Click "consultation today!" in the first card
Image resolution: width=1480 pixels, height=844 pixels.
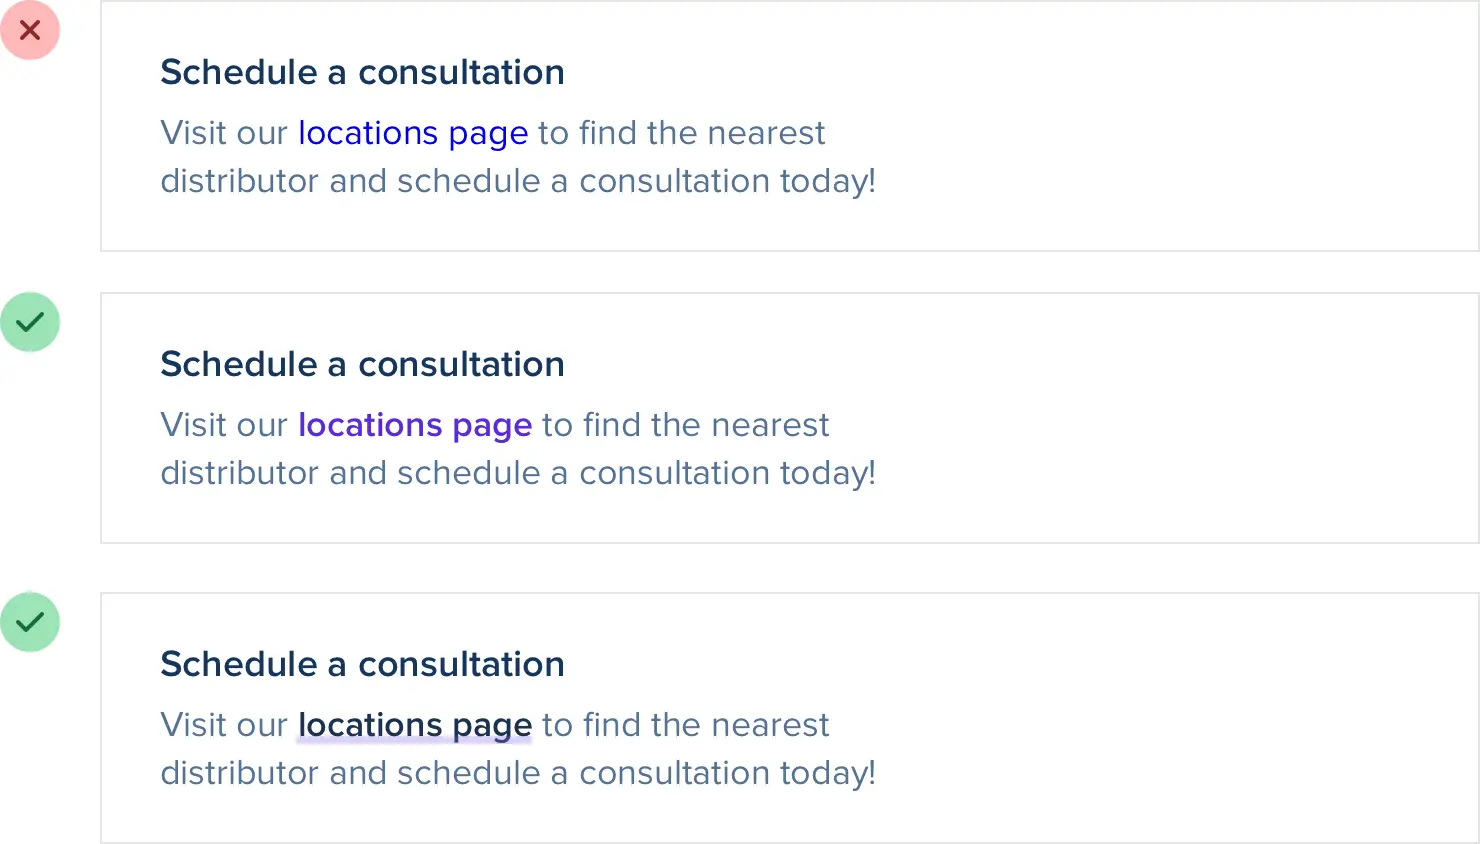pos(727,181)
